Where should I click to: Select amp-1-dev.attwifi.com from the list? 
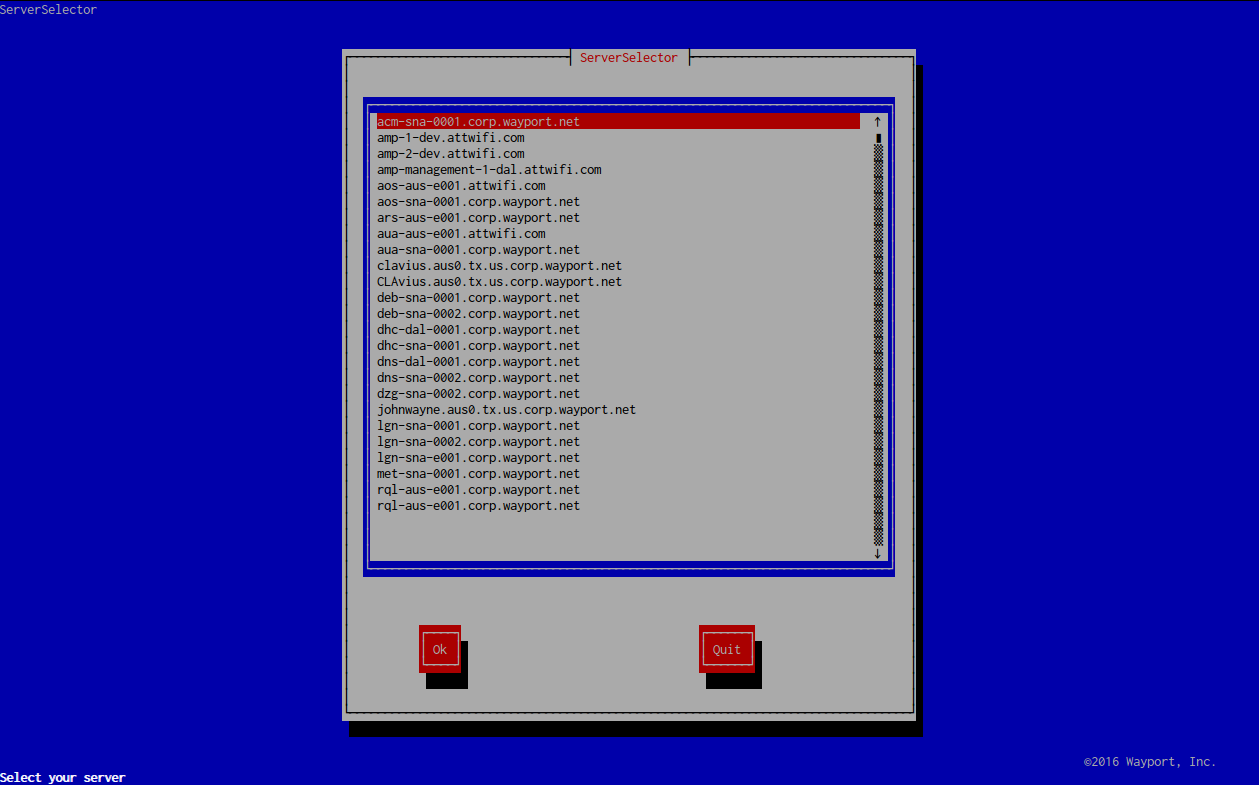point(450,138)
